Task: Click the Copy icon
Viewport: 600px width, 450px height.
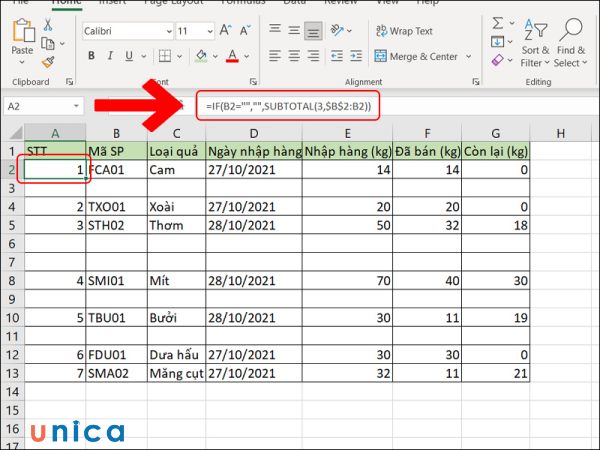Action: click(48, 44)
